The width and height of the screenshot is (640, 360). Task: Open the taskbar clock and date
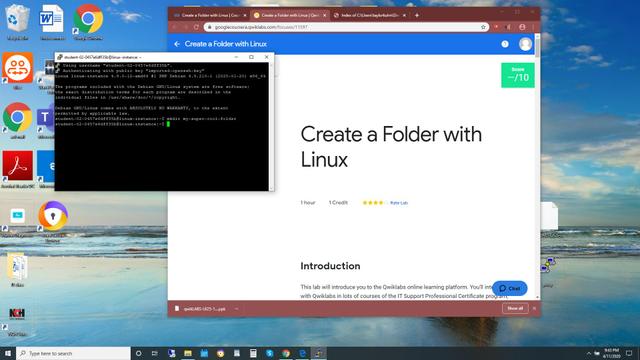[x=611, y=353]
